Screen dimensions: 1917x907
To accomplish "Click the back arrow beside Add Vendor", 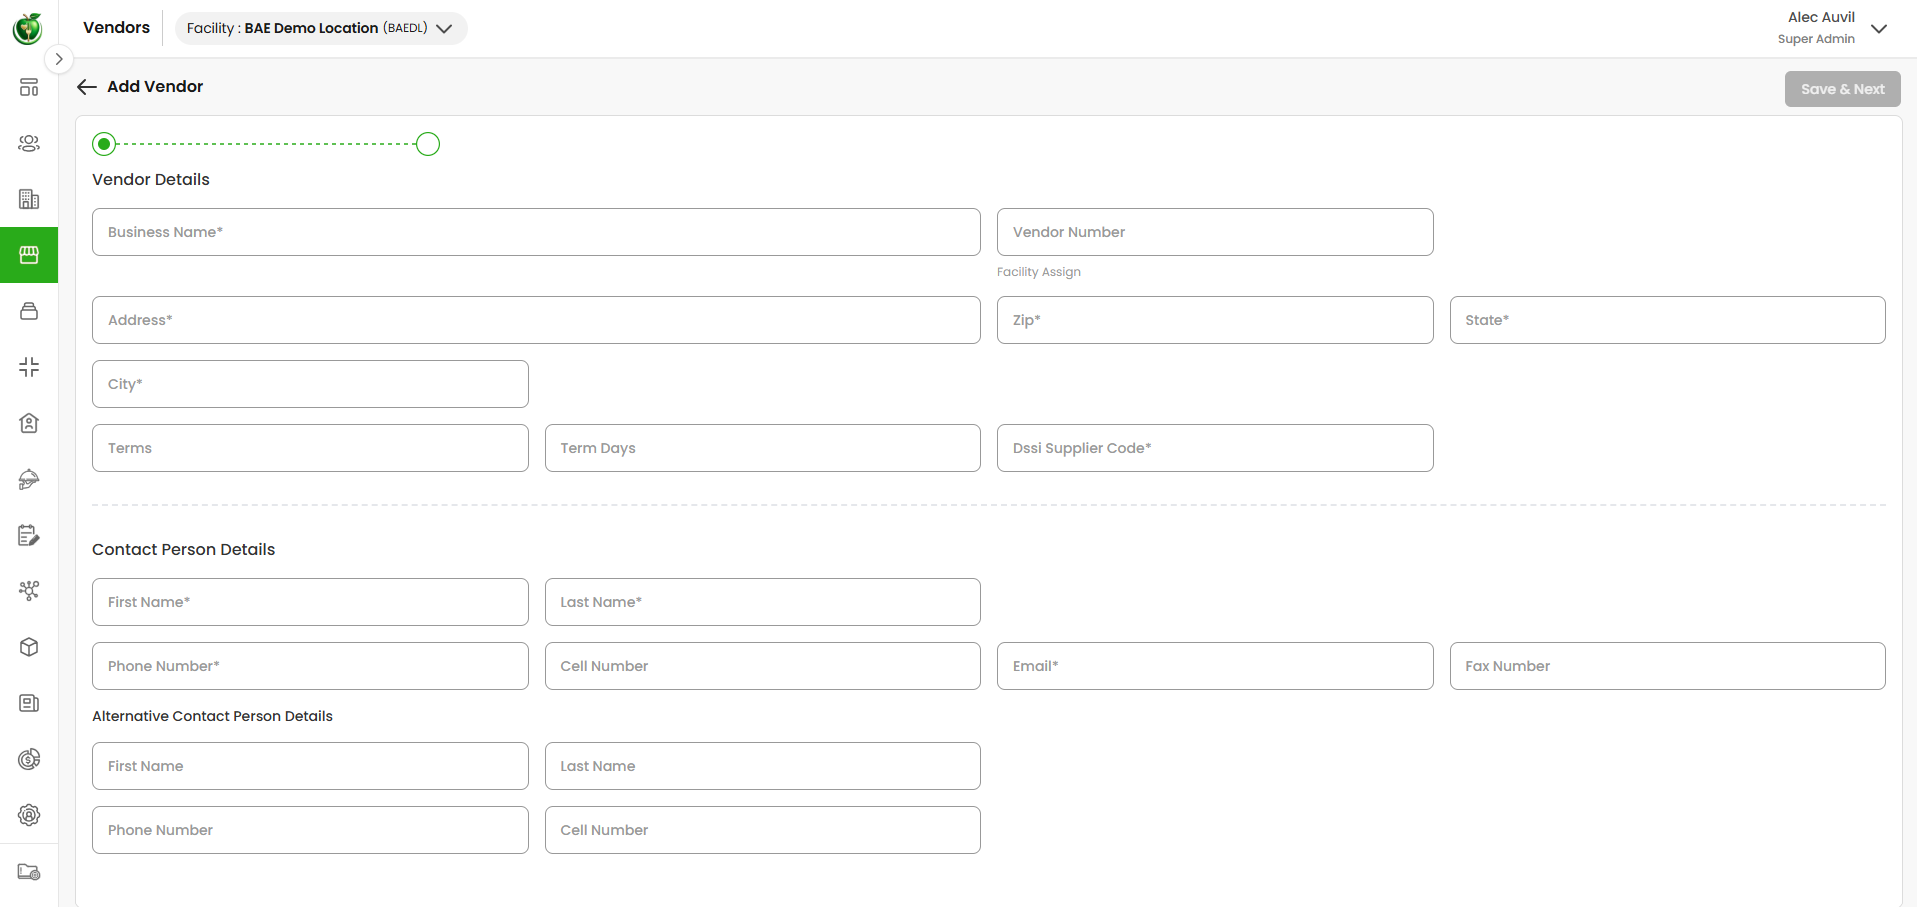I will click(87, 87).
